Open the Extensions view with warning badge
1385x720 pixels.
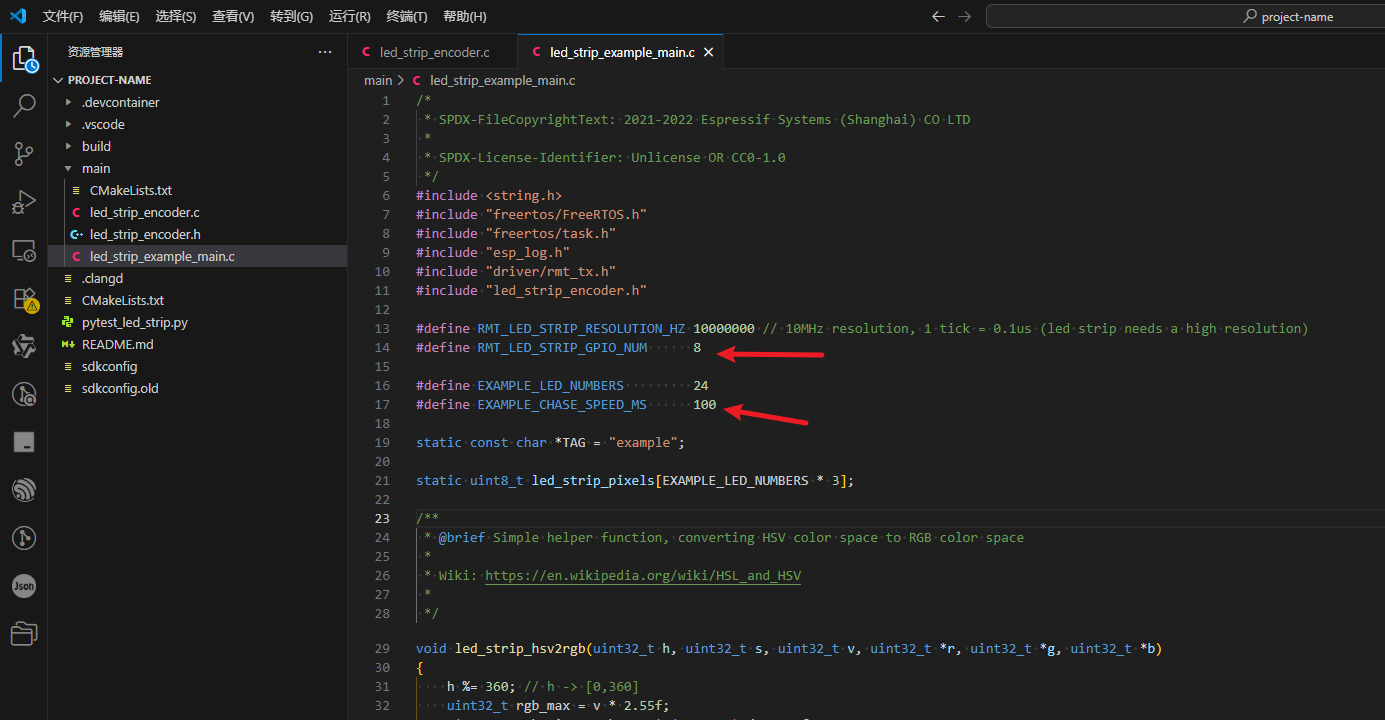pyautogui.click(x=24, y=299)
